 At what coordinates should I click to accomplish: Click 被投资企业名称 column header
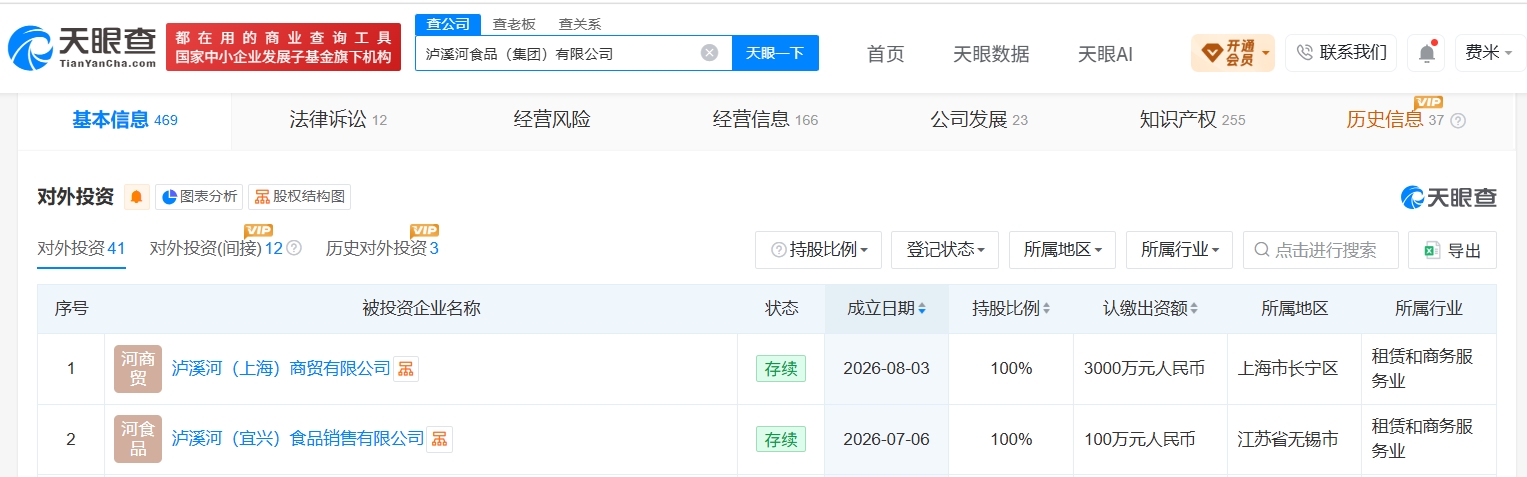coord(421,309)
